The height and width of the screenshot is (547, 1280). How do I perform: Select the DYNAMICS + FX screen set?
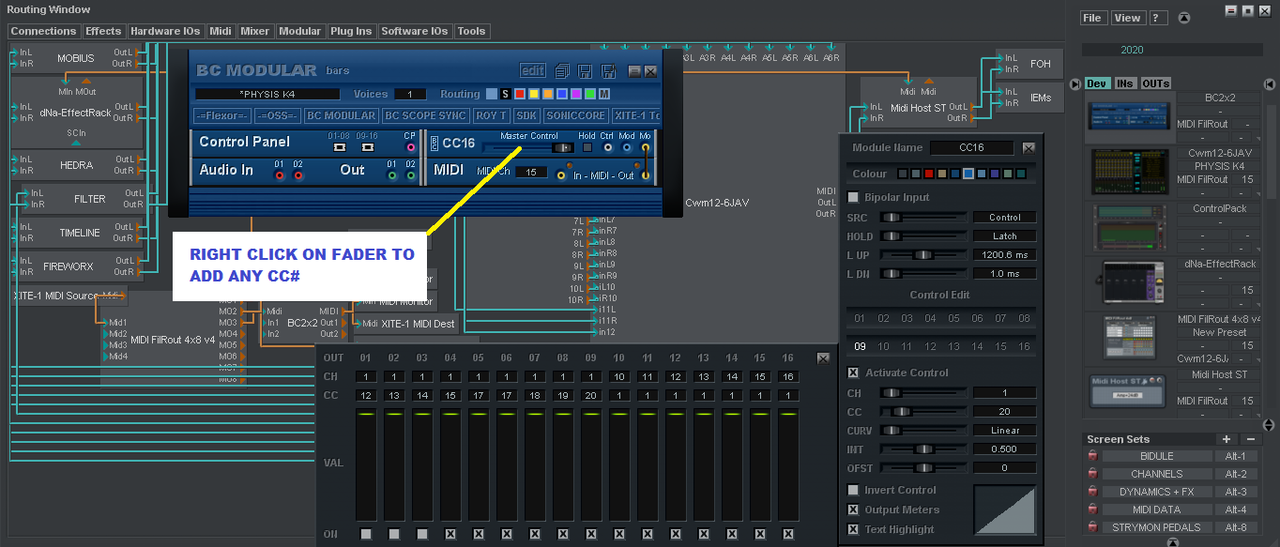tap(1157, 492)
